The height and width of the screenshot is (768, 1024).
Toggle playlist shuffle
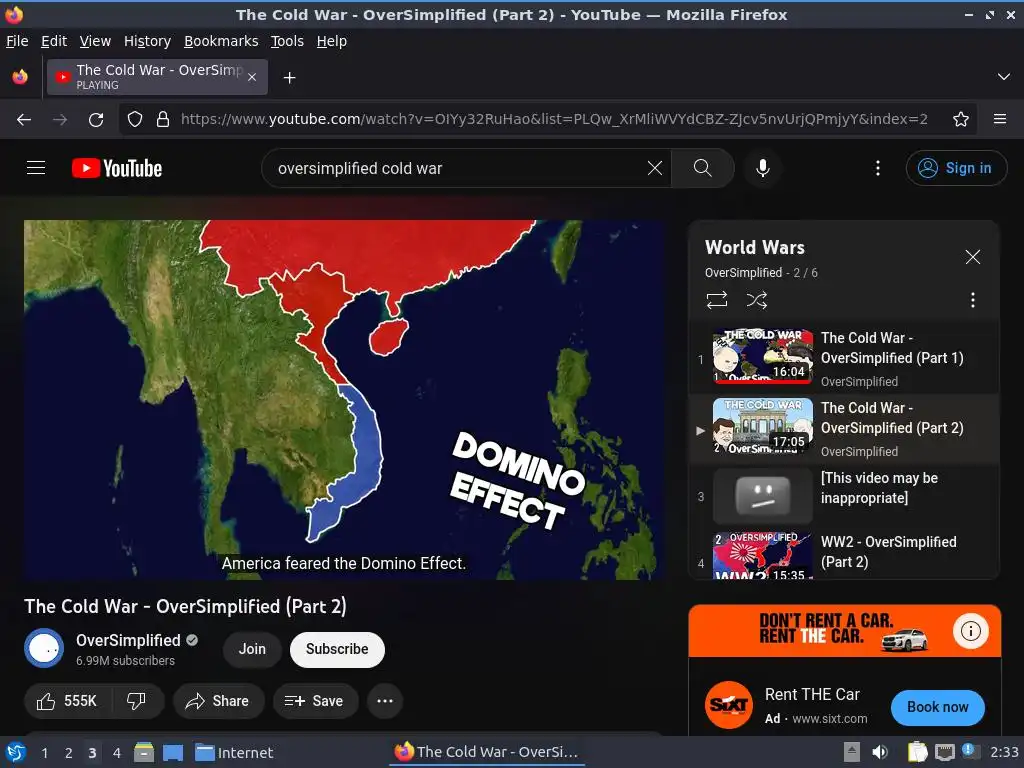(757, 300)
